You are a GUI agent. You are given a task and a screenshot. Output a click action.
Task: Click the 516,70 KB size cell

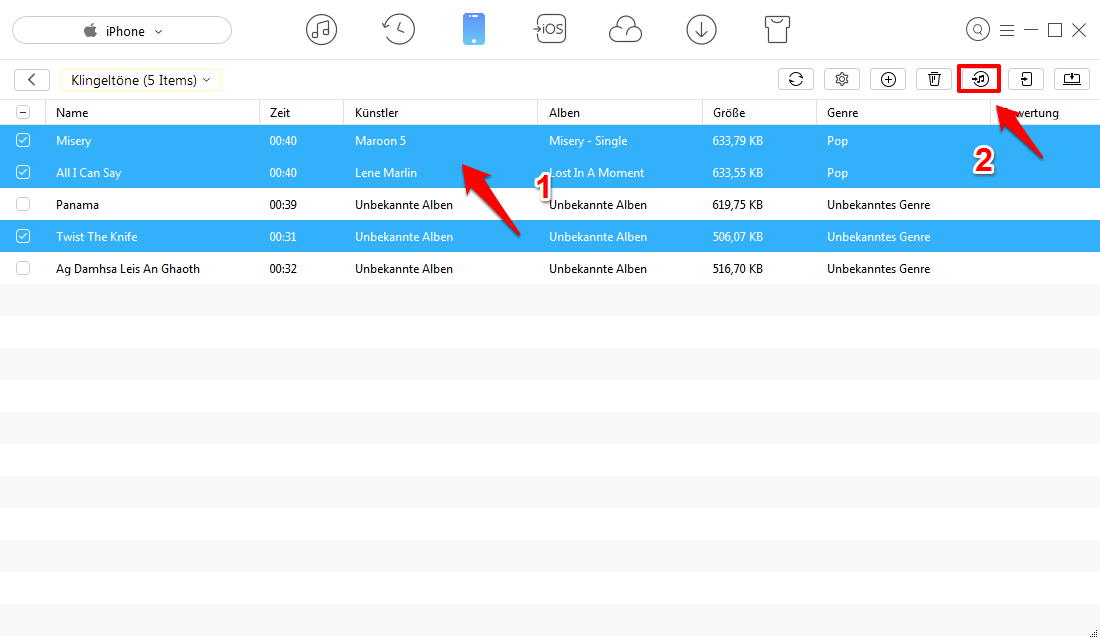(737, 269)
